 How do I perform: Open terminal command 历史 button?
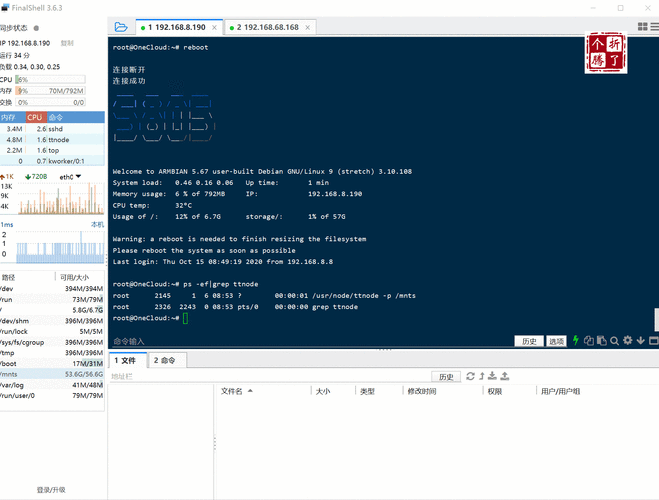click(x=529, y=341)
